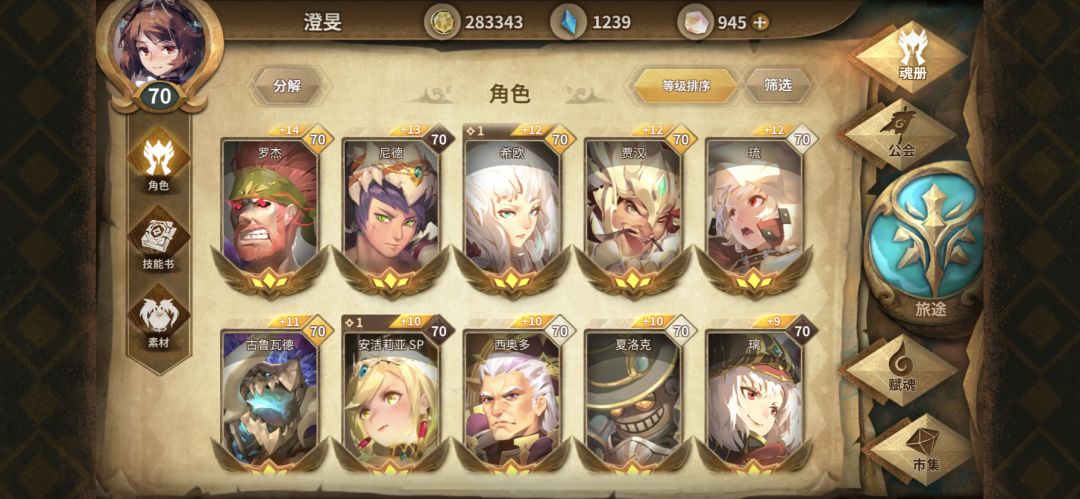
Task: Open the 古鲁瓦德 character card
Action: [x=270, y=394]
